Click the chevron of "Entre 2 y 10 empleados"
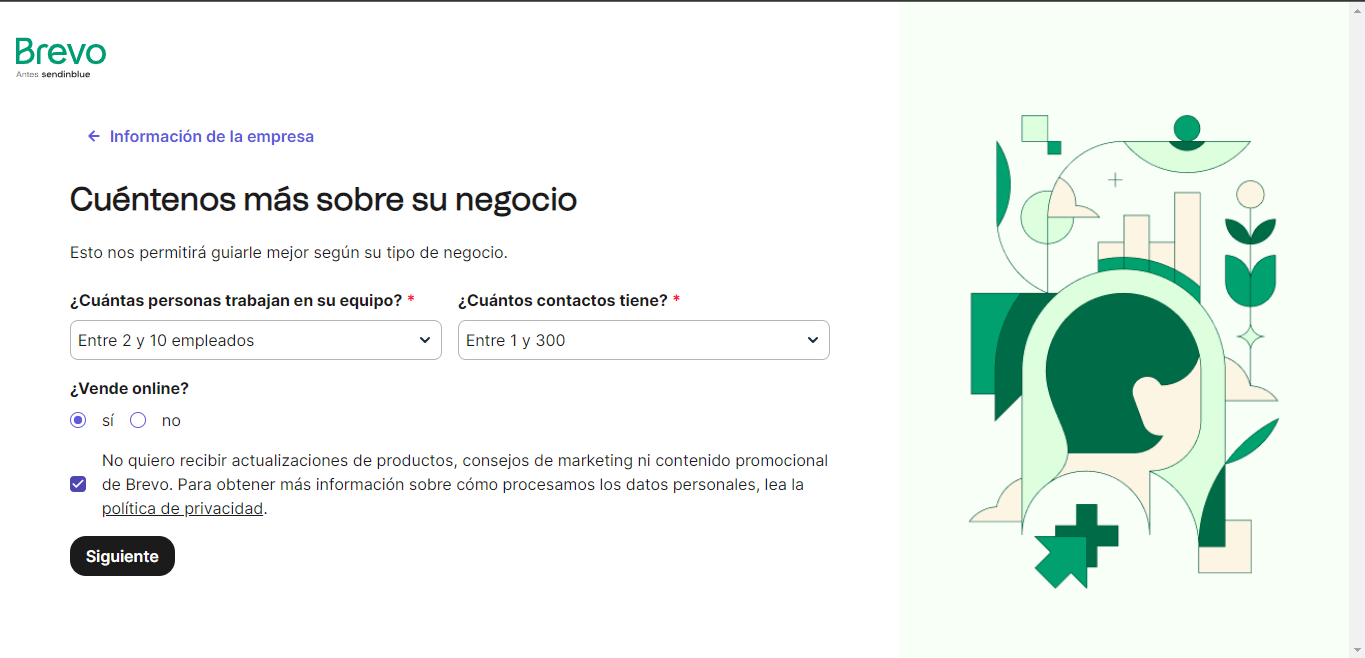The width and height of the screenshot is (1365, 658). pyautogui.click(x=425, y=340)
